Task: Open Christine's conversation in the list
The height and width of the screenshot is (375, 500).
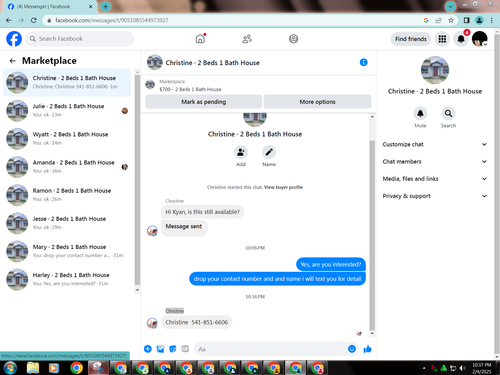Action: click(67, 82)
